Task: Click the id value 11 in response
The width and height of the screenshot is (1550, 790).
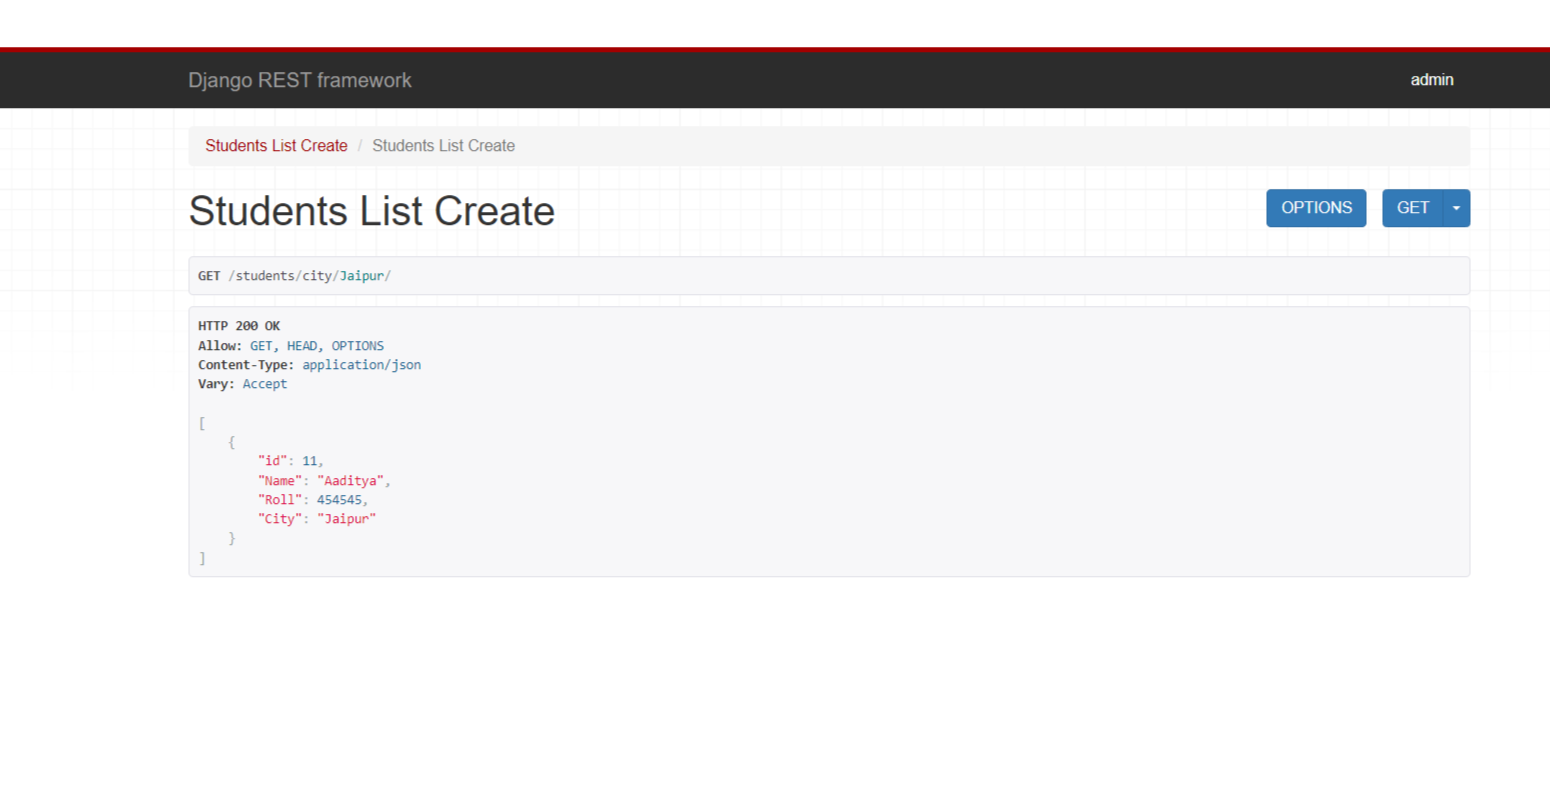Action: pyautogui.click(x=309, y=461)
